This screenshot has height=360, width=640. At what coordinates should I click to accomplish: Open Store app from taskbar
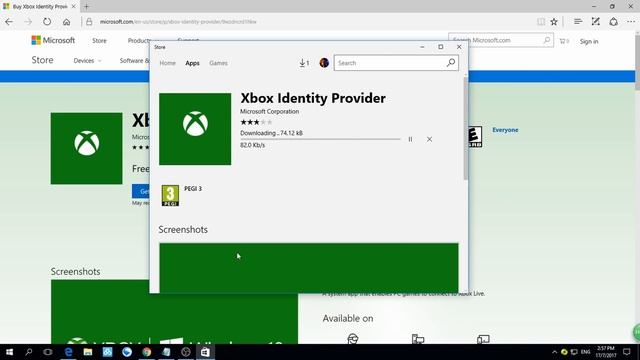click(x=205, y=352)
